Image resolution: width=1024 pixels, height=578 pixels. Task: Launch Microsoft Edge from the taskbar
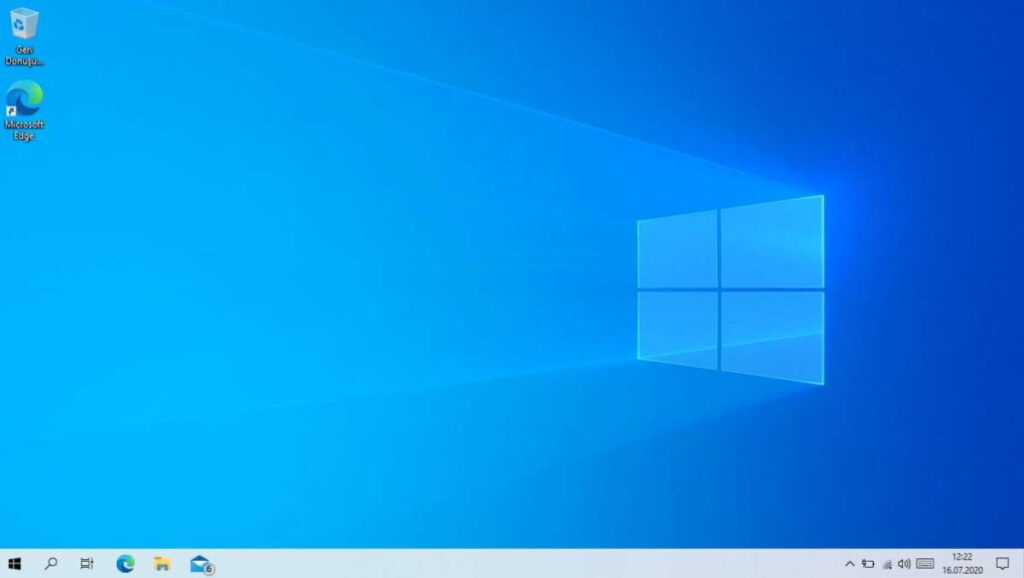[124, 564]
